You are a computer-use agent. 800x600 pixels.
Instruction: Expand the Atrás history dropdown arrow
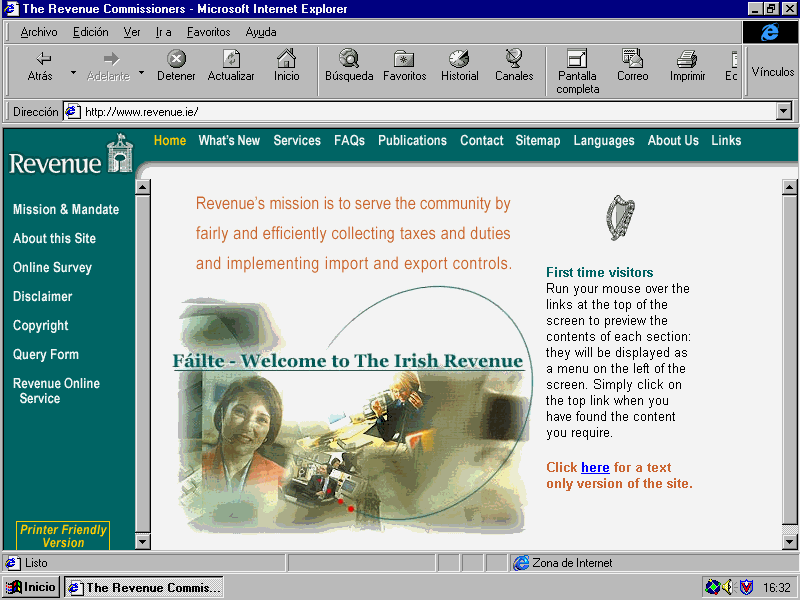[x=73, y=72]
